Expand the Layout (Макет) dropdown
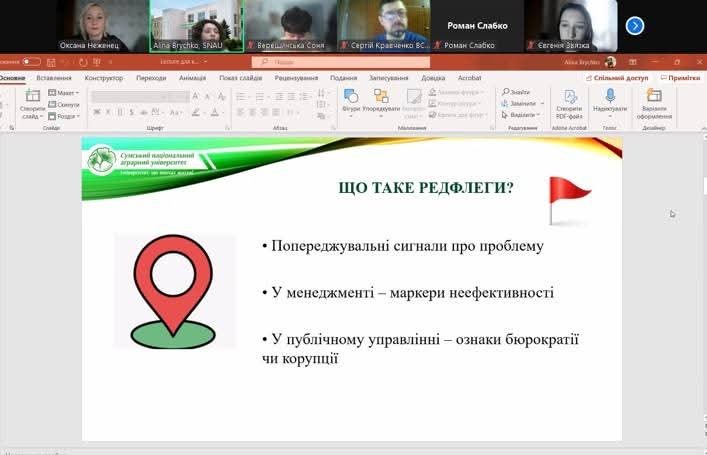 [66, 93]
